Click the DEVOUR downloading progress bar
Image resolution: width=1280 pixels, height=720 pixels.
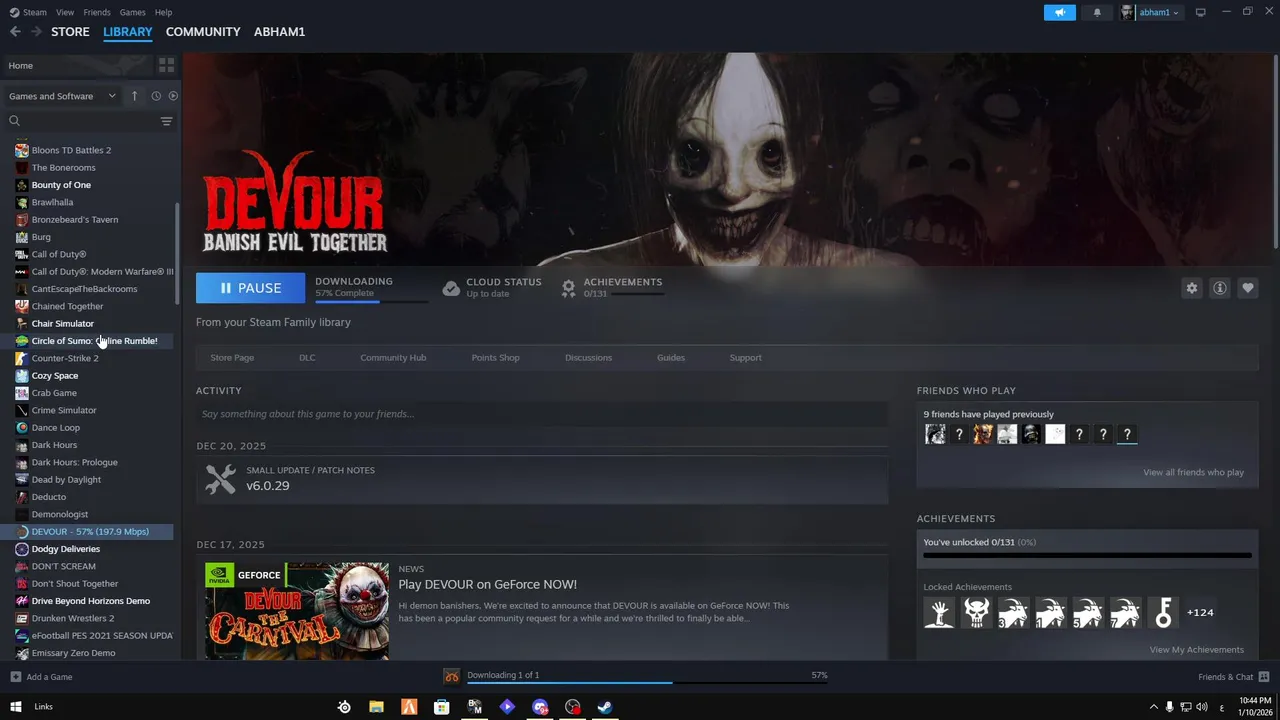(371, 301)
